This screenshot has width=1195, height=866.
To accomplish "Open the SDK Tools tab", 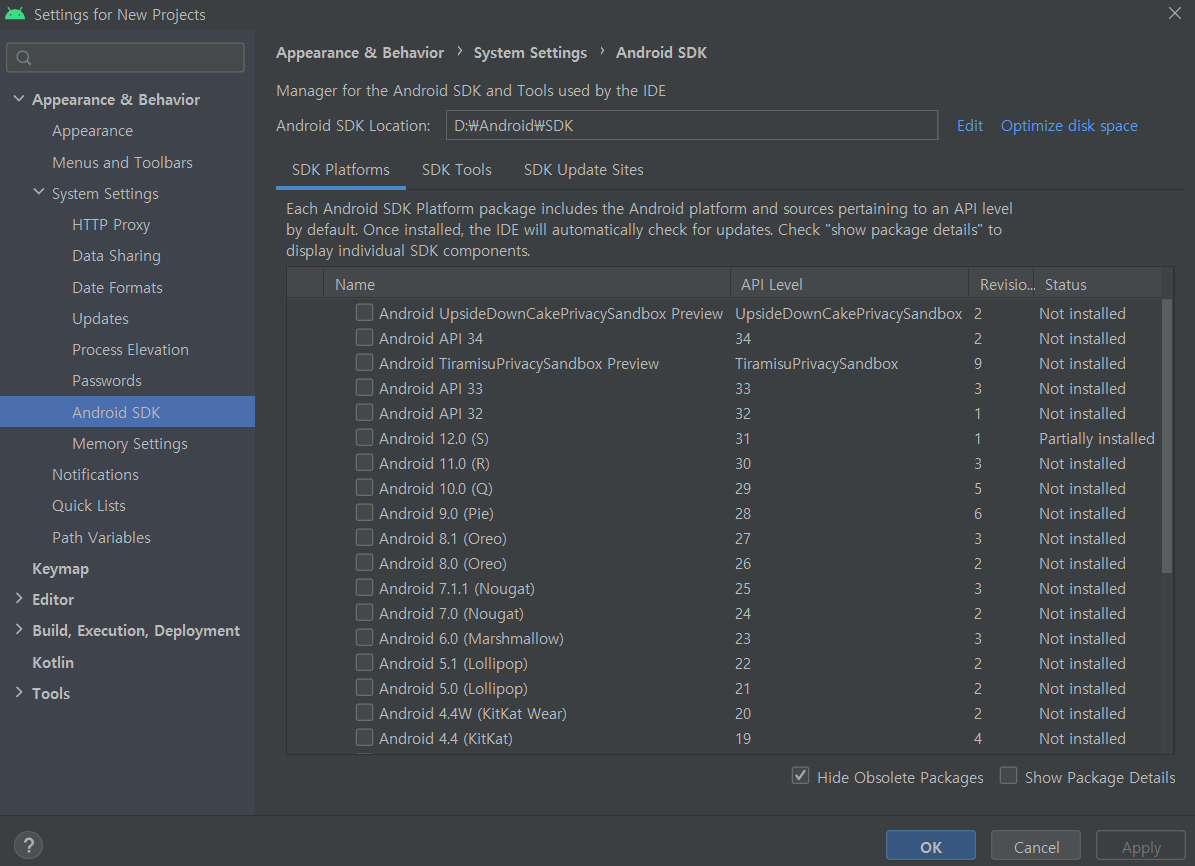I will [457, 170].
